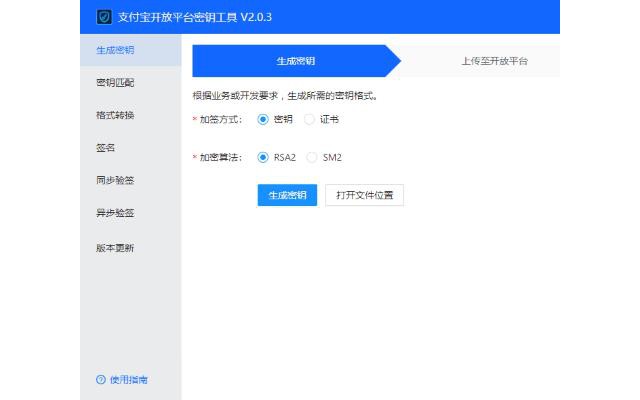
Task: Click the question mark icon beside 使用指南
Action: pyautogui.click(x=101, y=380)
